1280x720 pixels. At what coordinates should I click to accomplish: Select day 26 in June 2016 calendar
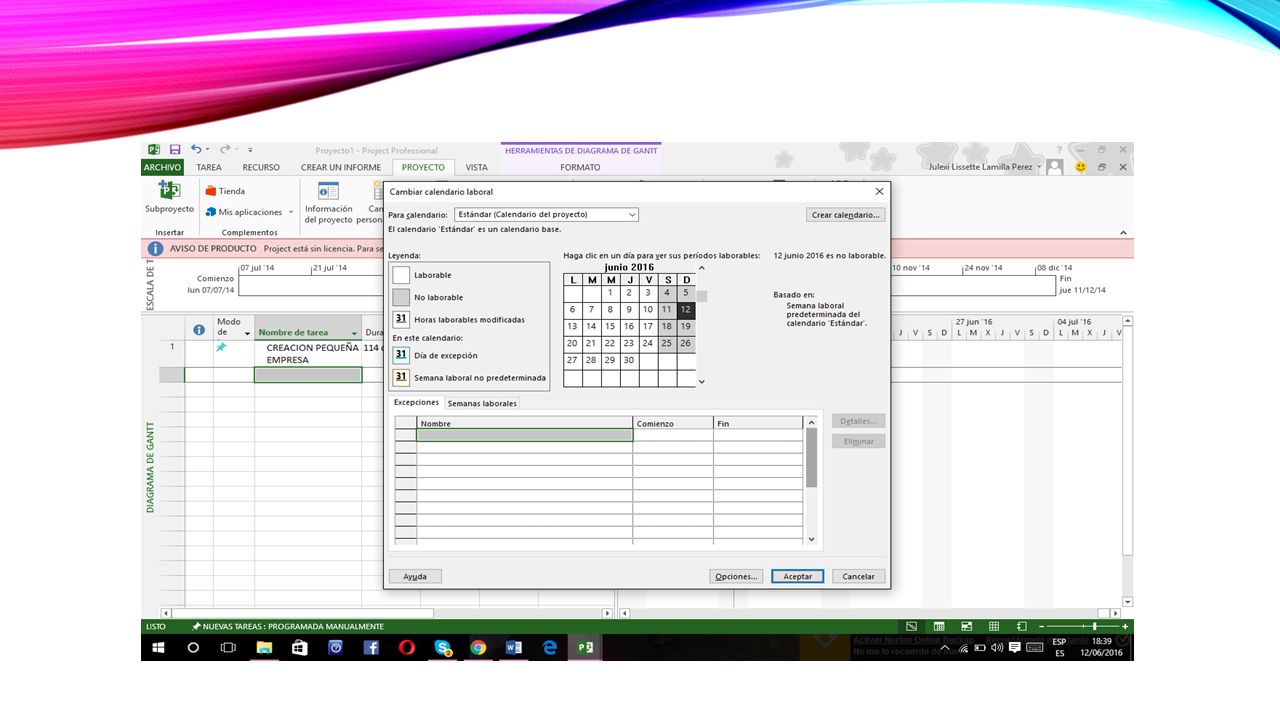click(685, 343)
